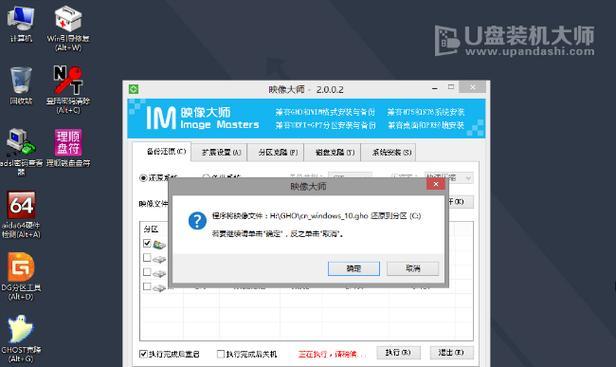The width and height of the screenshot is (616, 367).
Task: Click the red 正在执行 status text
Action: pyautogui.click(x=331, y=354)
